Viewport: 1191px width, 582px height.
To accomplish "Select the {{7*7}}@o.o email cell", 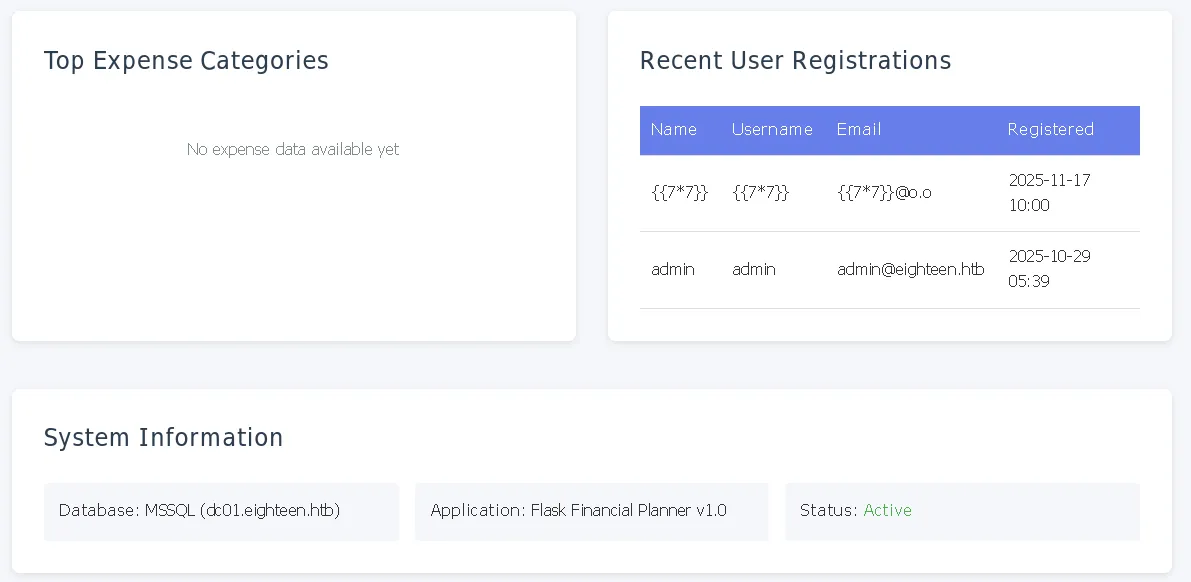I will click(884, 193).
